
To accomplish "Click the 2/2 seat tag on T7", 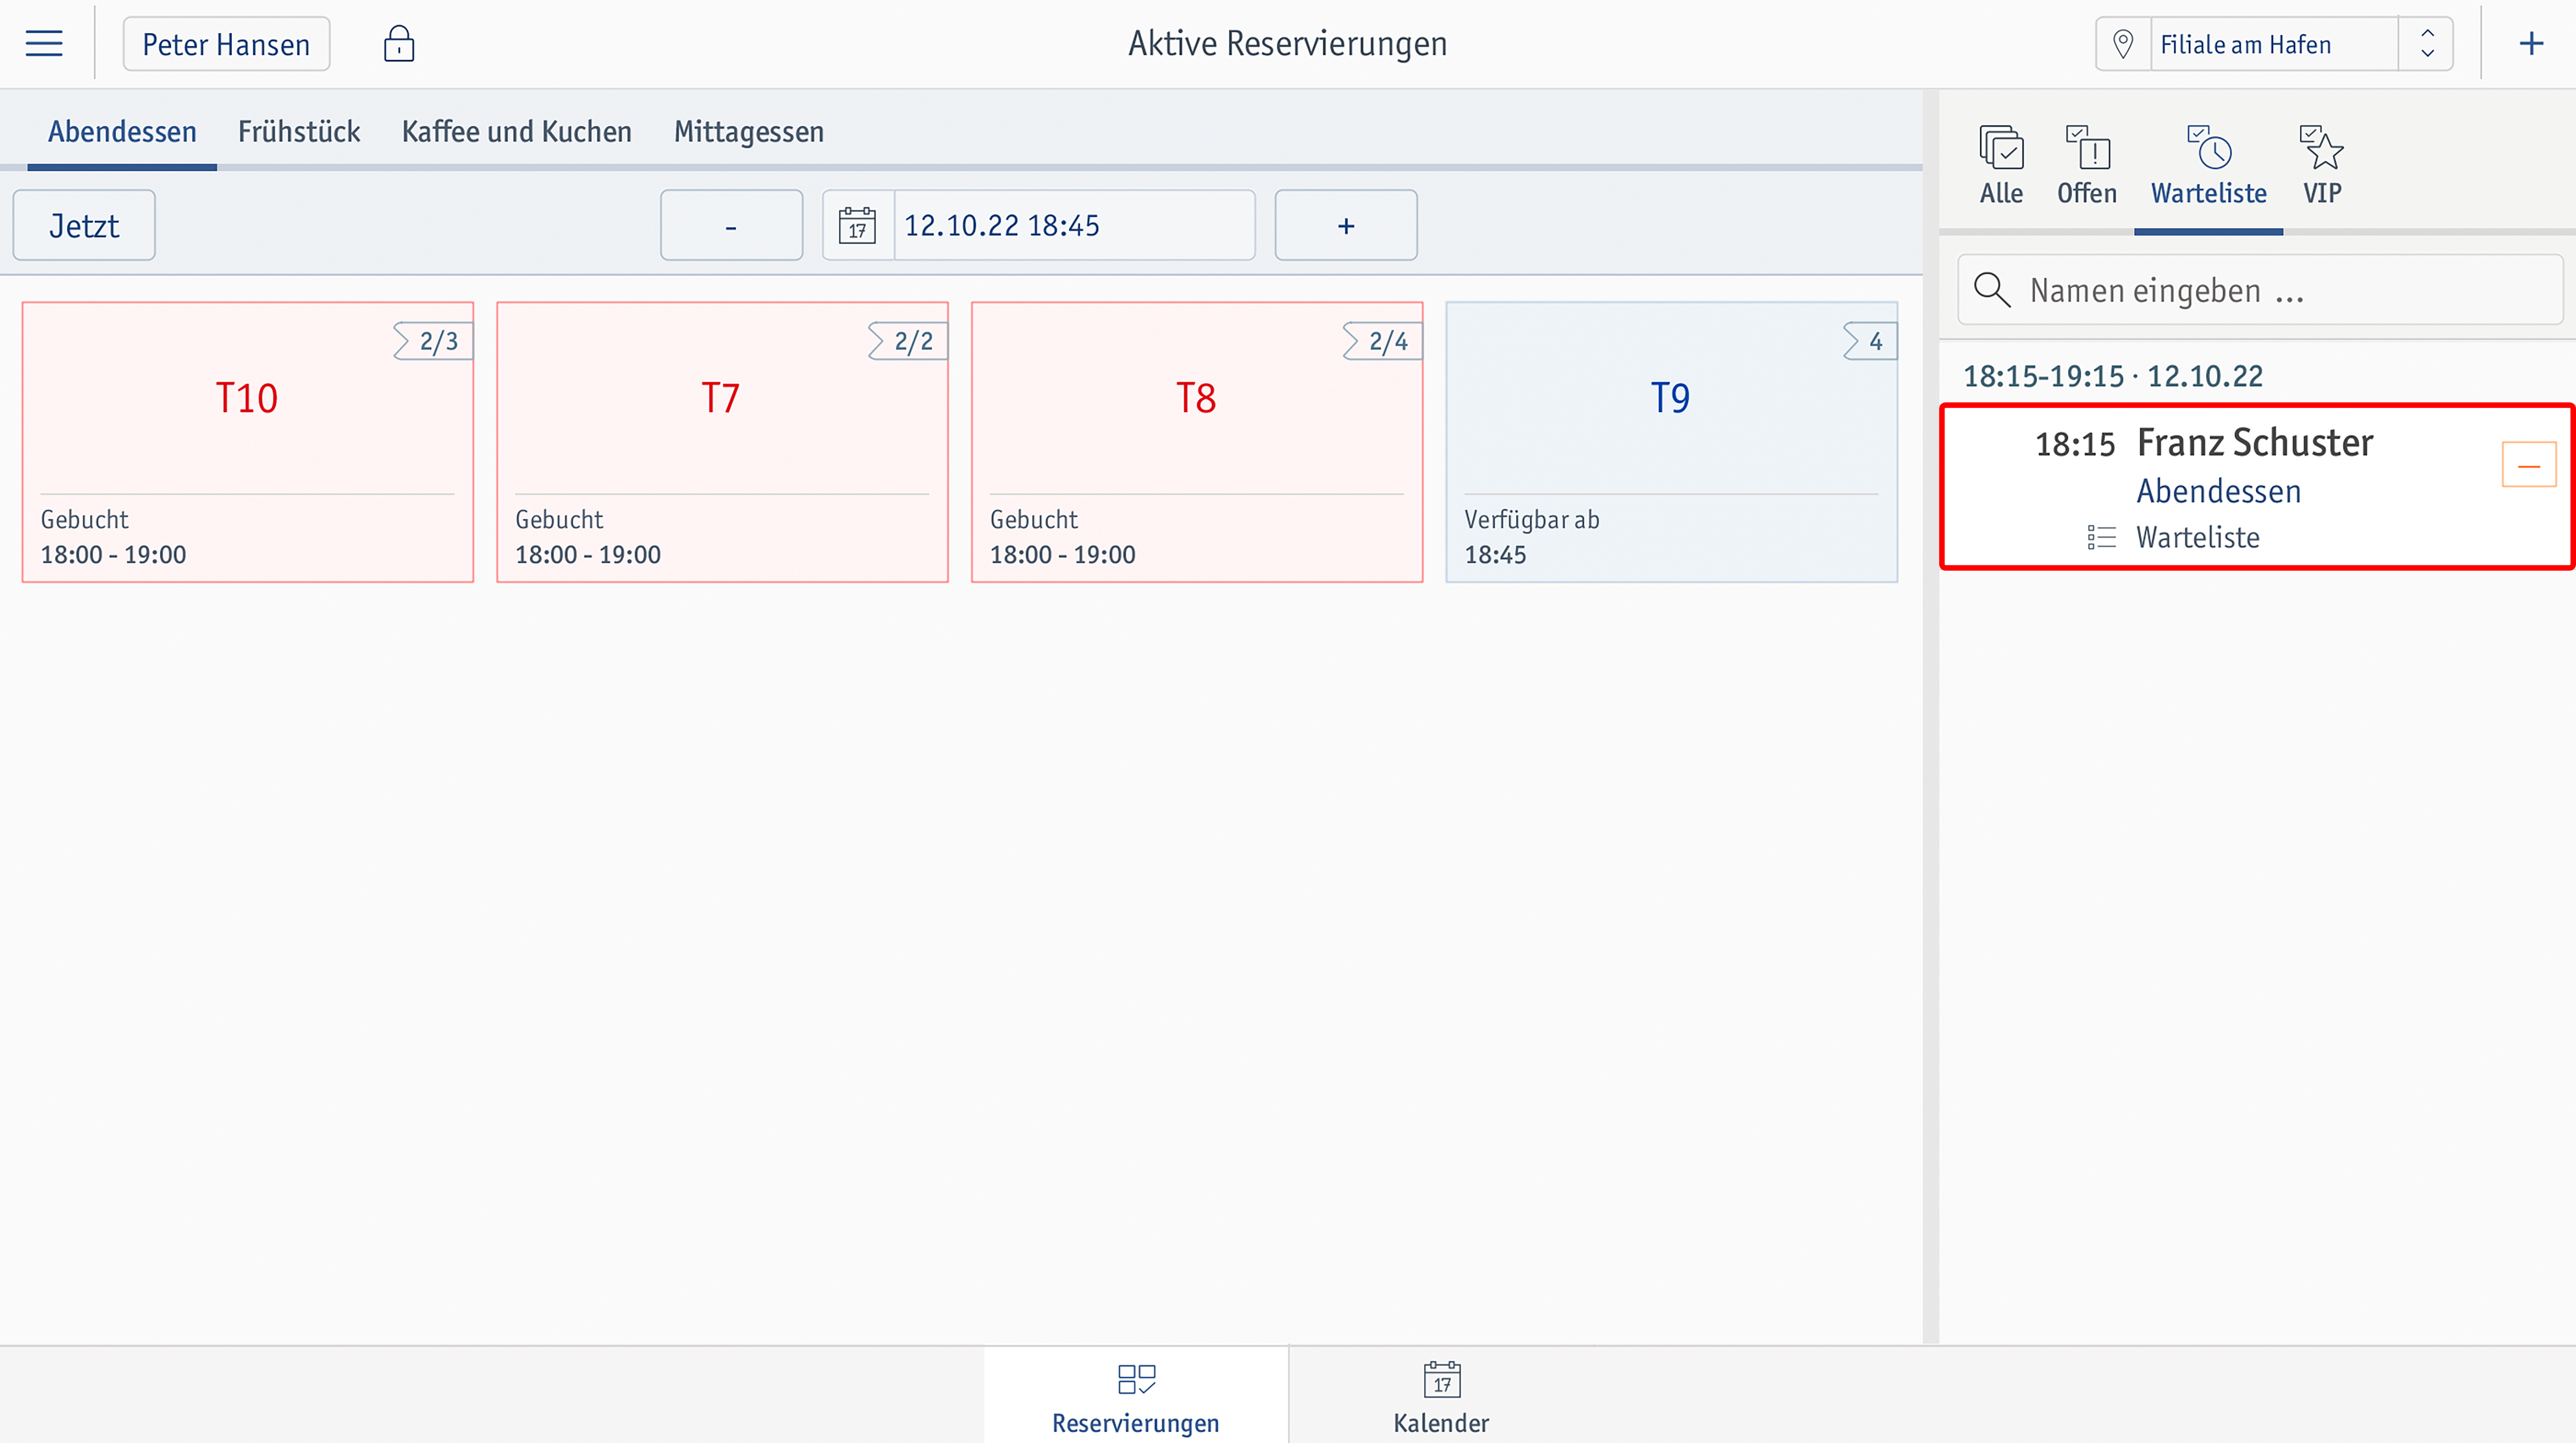I will (x=908, y=341).
